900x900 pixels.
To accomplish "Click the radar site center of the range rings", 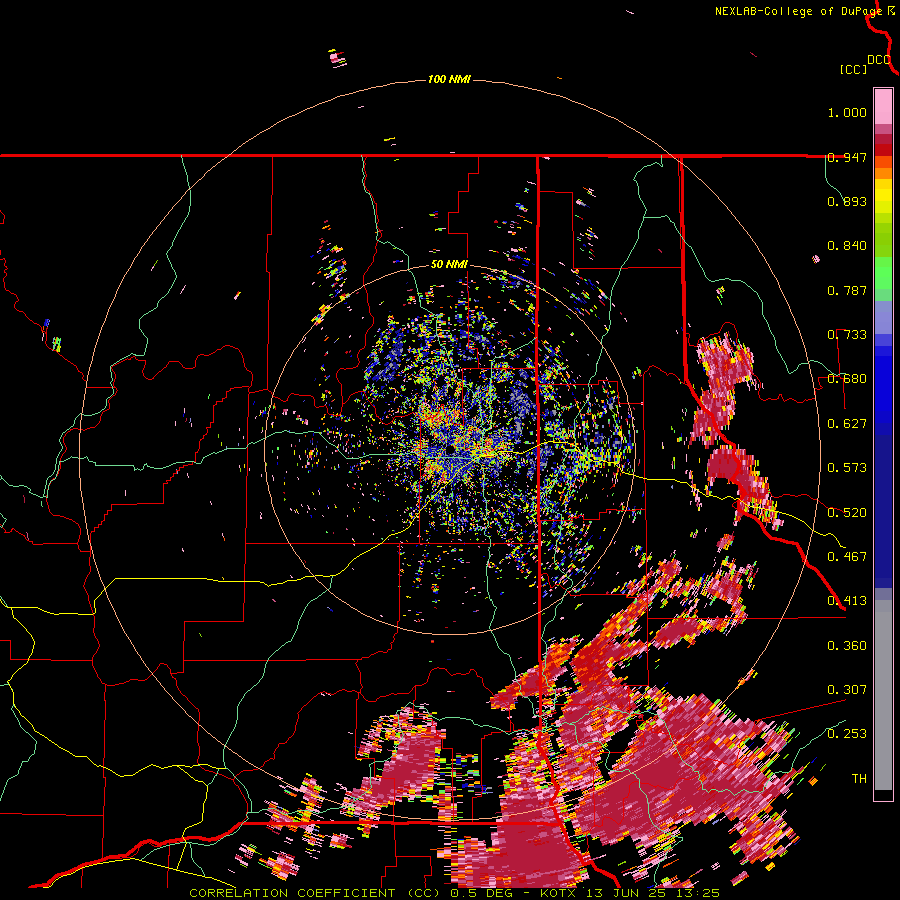I will coord(450,449).
